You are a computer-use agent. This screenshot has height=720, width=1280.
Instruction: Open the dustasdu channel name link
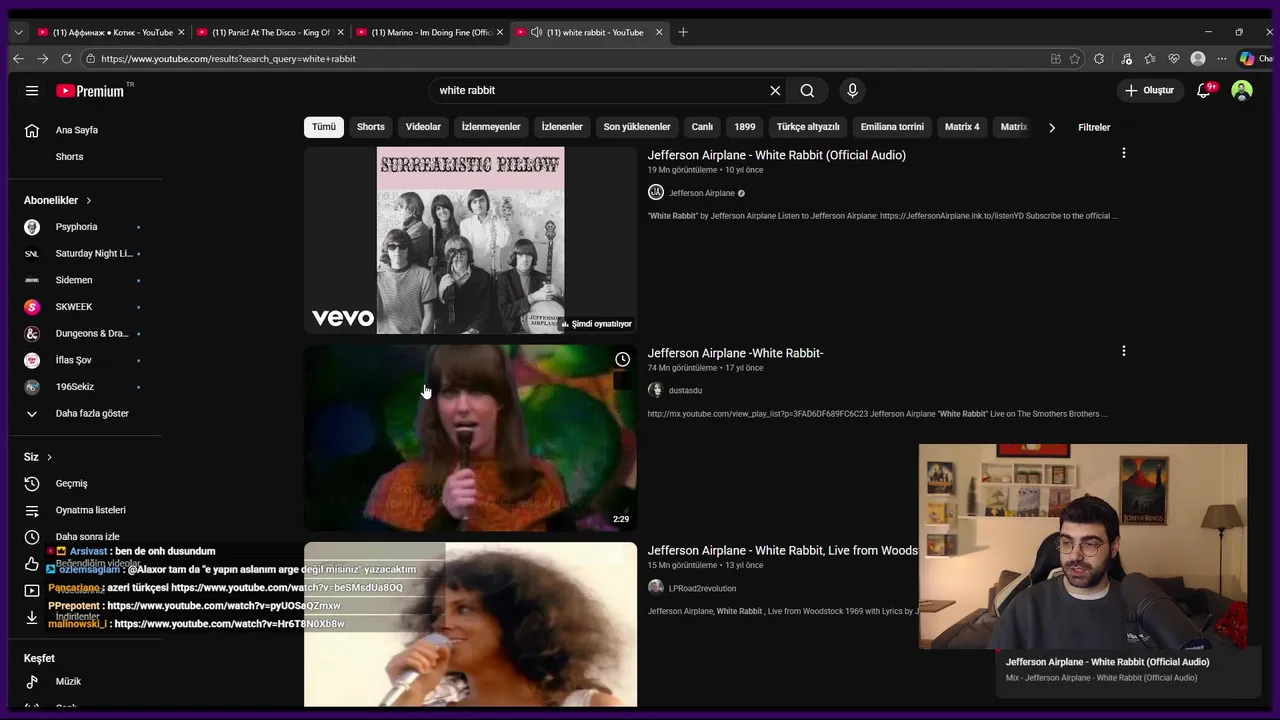tap(685, 390)
